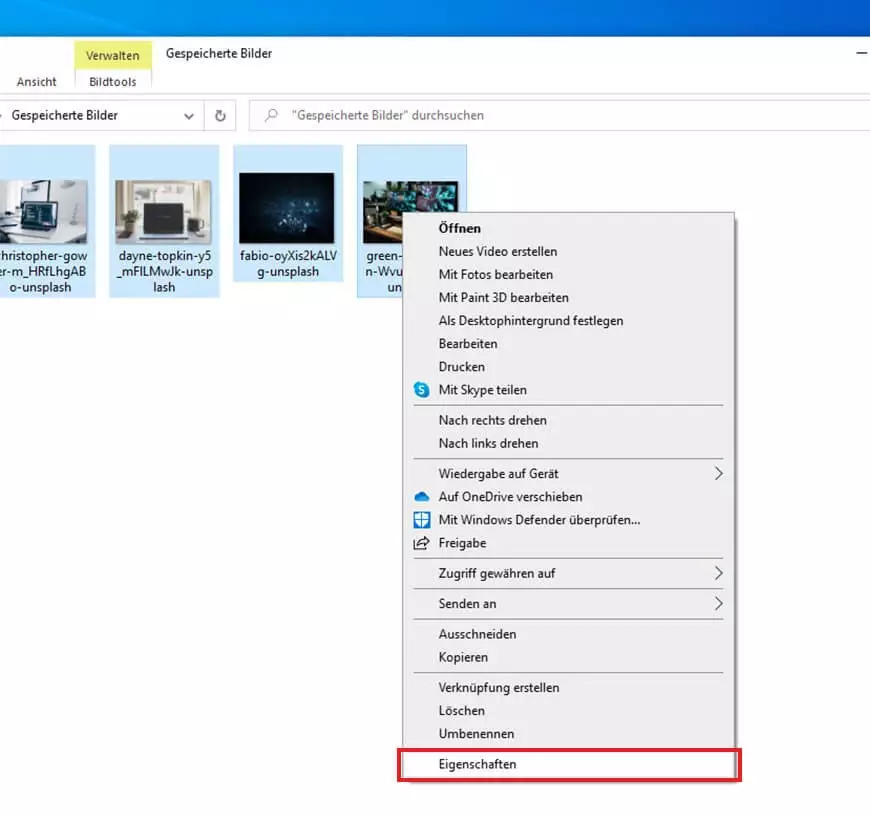Click the Freigabe share icon
870x815 pixels.
click(x=421, y=543)
